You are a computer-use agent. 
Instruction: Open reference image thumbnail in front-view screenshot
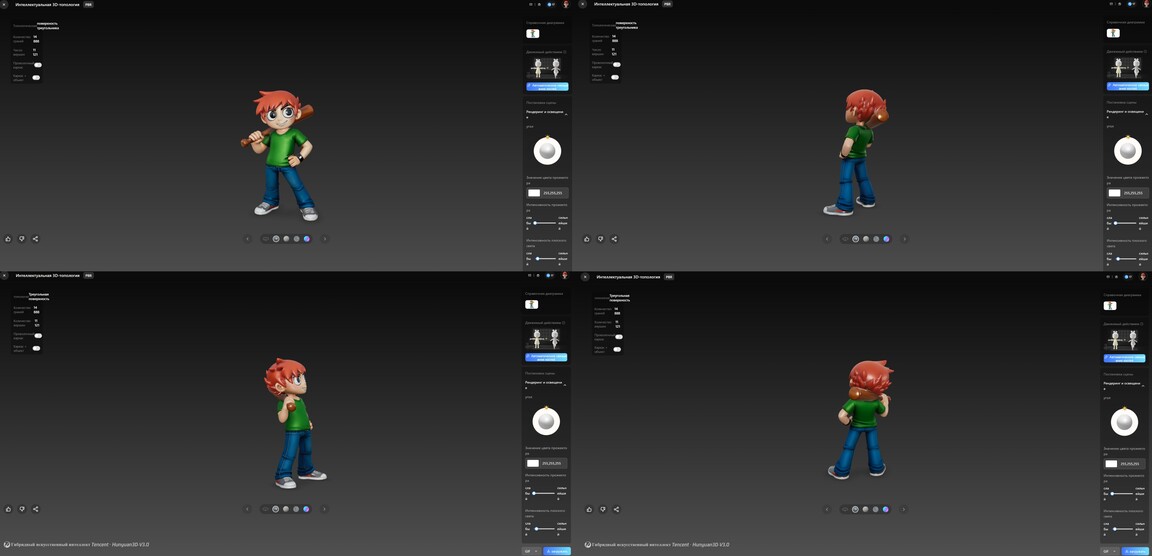pos(533,33)
